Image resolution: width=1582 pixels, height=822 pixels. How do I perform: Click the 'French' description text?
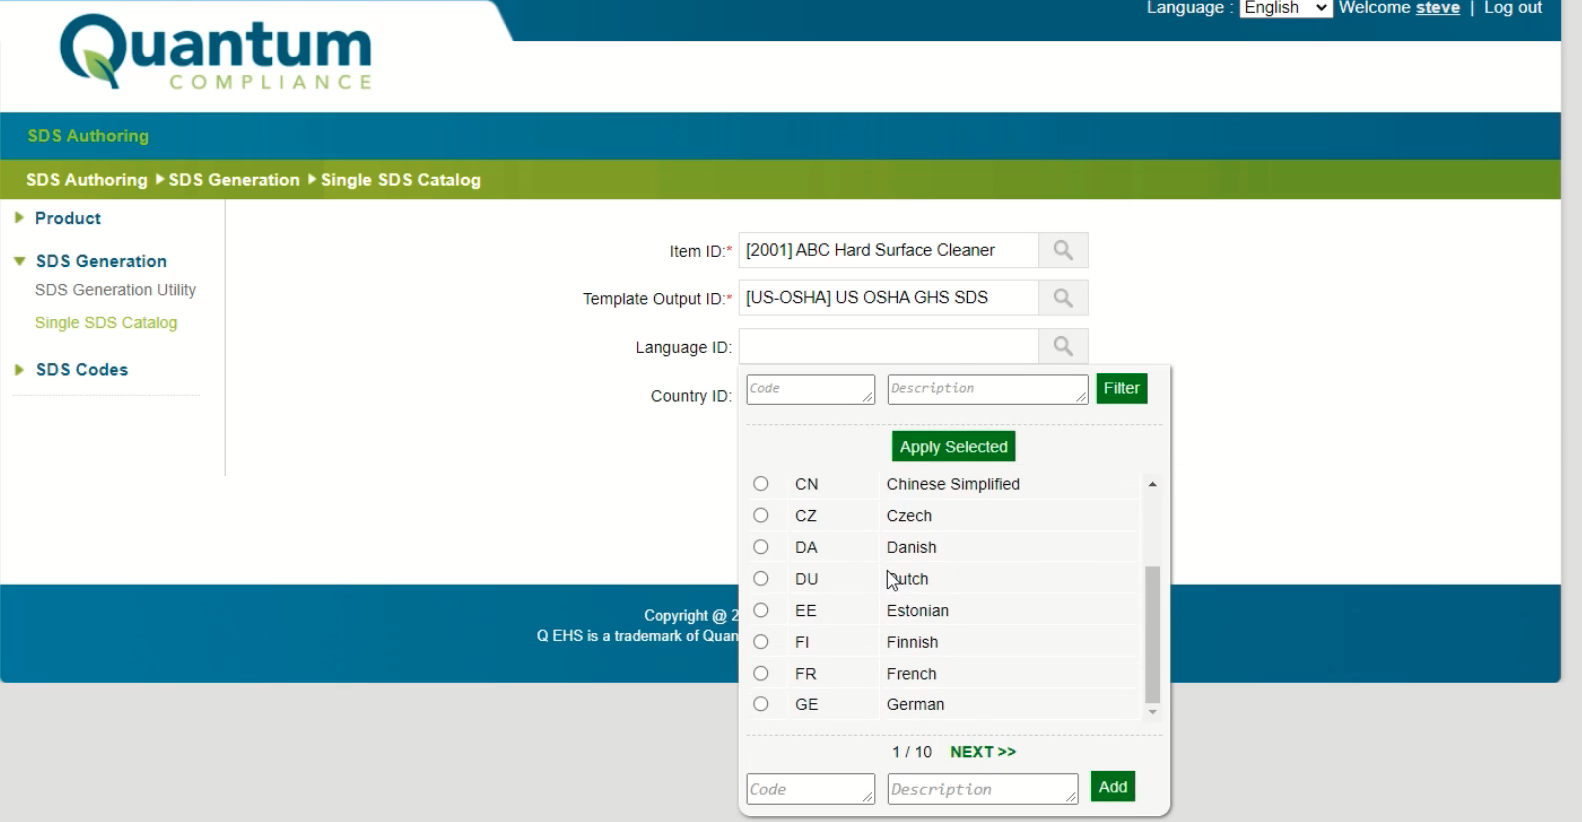[x=912, y=674]
